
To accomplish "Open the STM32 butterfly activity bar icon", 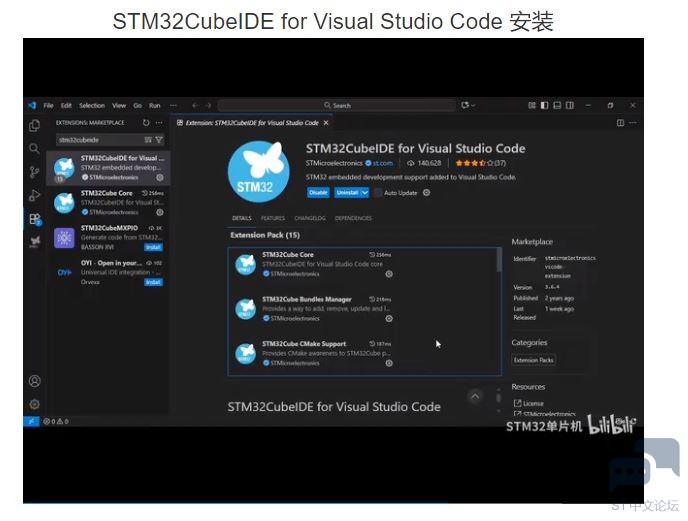I will [x=34, y=242].
